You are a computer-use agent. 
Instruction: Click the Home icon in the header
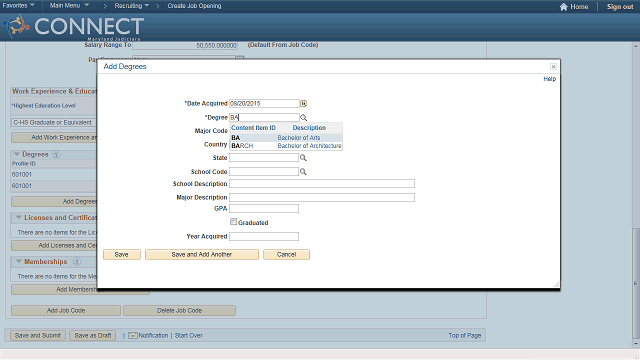pyautogui.click(x=564, y=7)
